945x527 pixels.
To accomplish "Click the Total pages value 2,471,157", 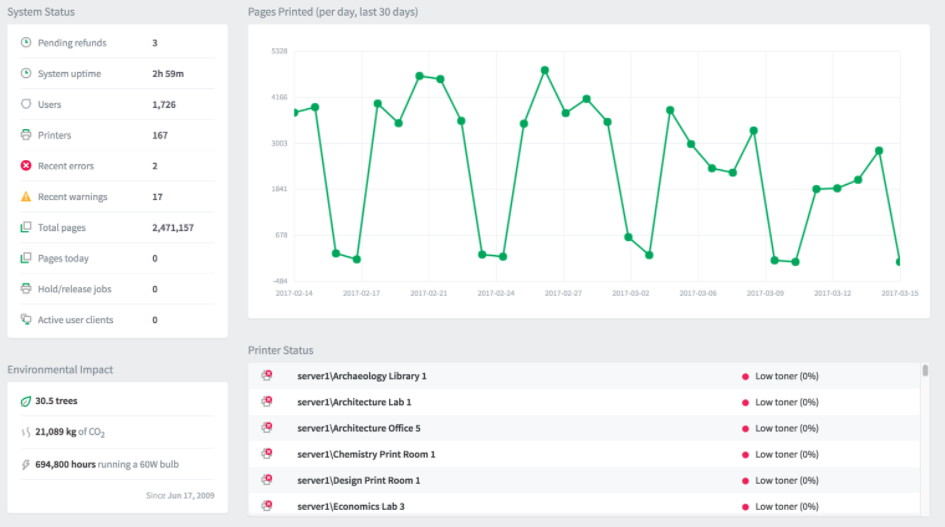I will (x=173, y=227).
